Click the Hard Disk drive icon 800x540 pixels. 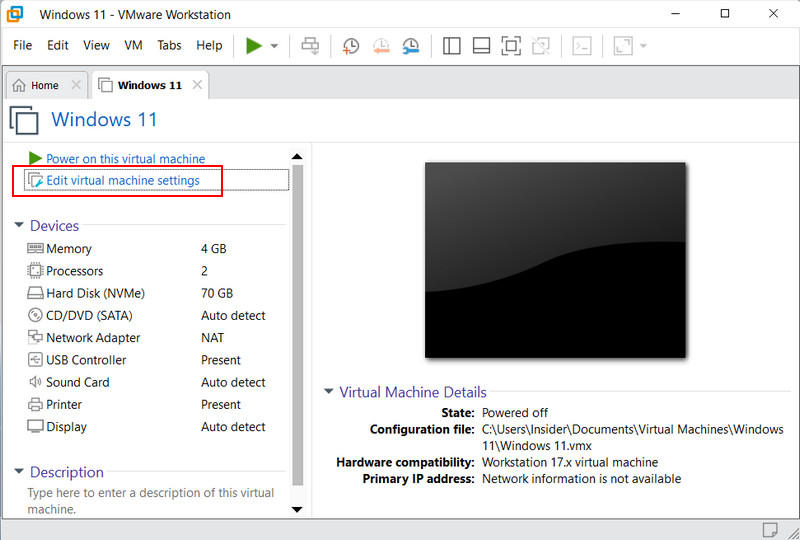click(35, 293)
